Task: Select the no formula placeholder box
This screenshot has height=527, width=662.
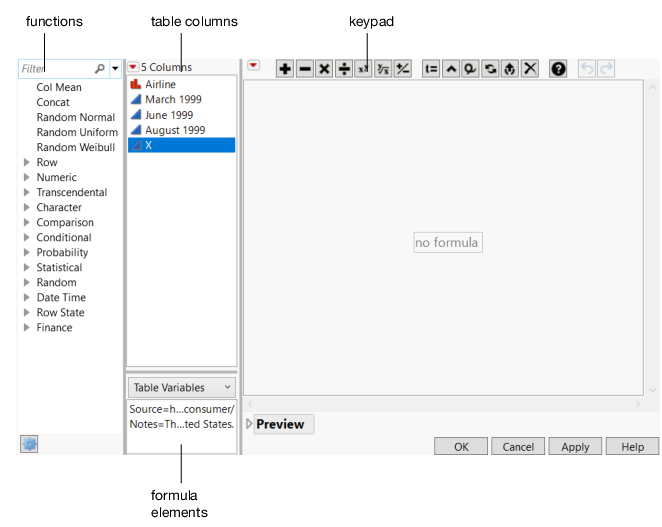Action: pyautogui.click(x=448, y=242)
